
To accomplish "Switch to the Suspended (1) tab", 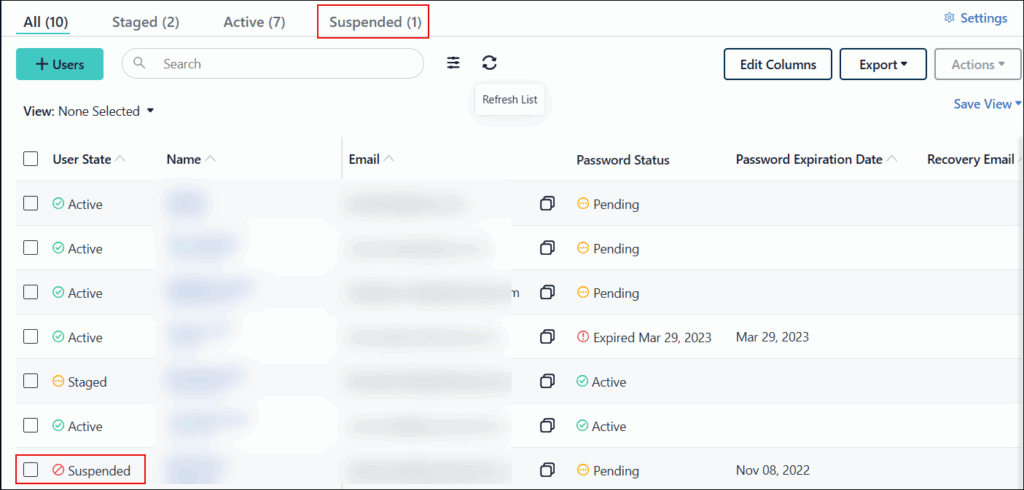I will coord(373,21).
